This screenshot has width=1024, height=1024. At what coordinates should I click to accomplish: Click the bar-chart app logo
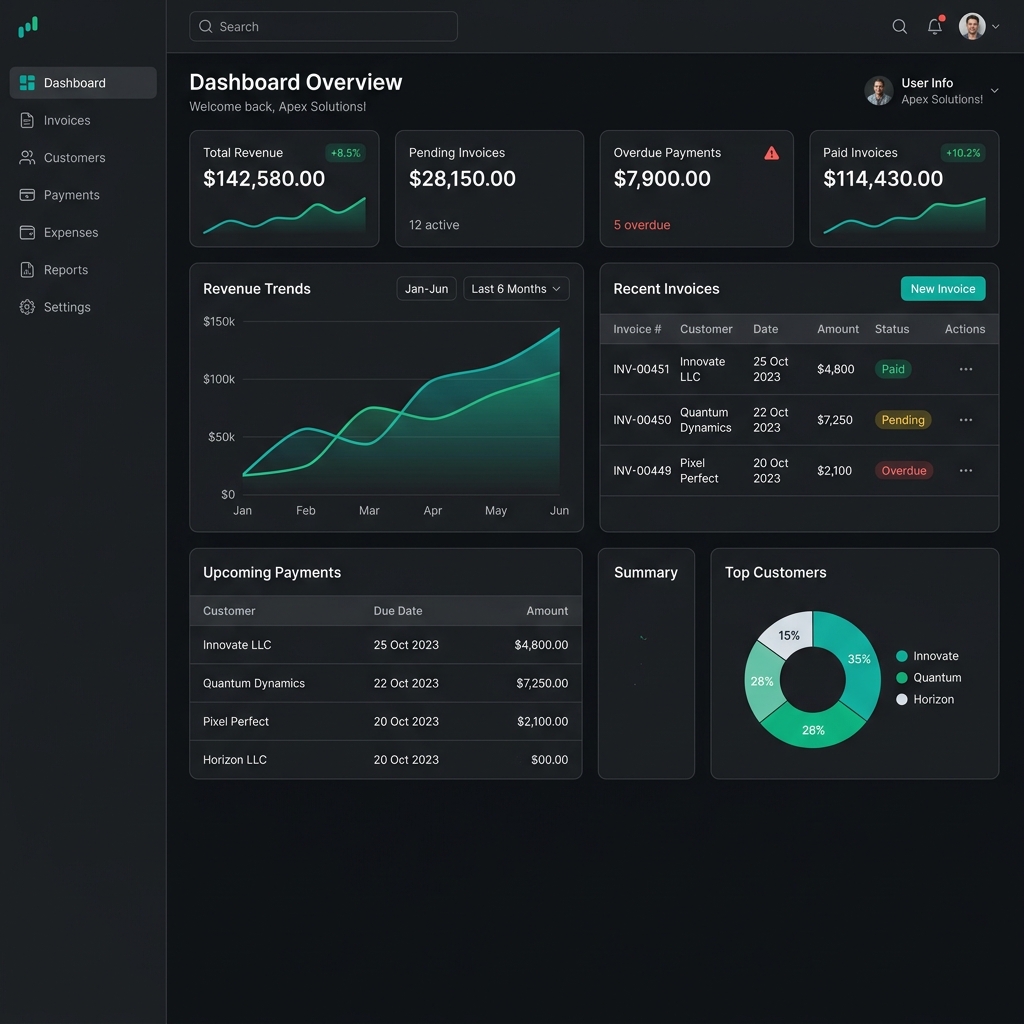tap(27, 27)
